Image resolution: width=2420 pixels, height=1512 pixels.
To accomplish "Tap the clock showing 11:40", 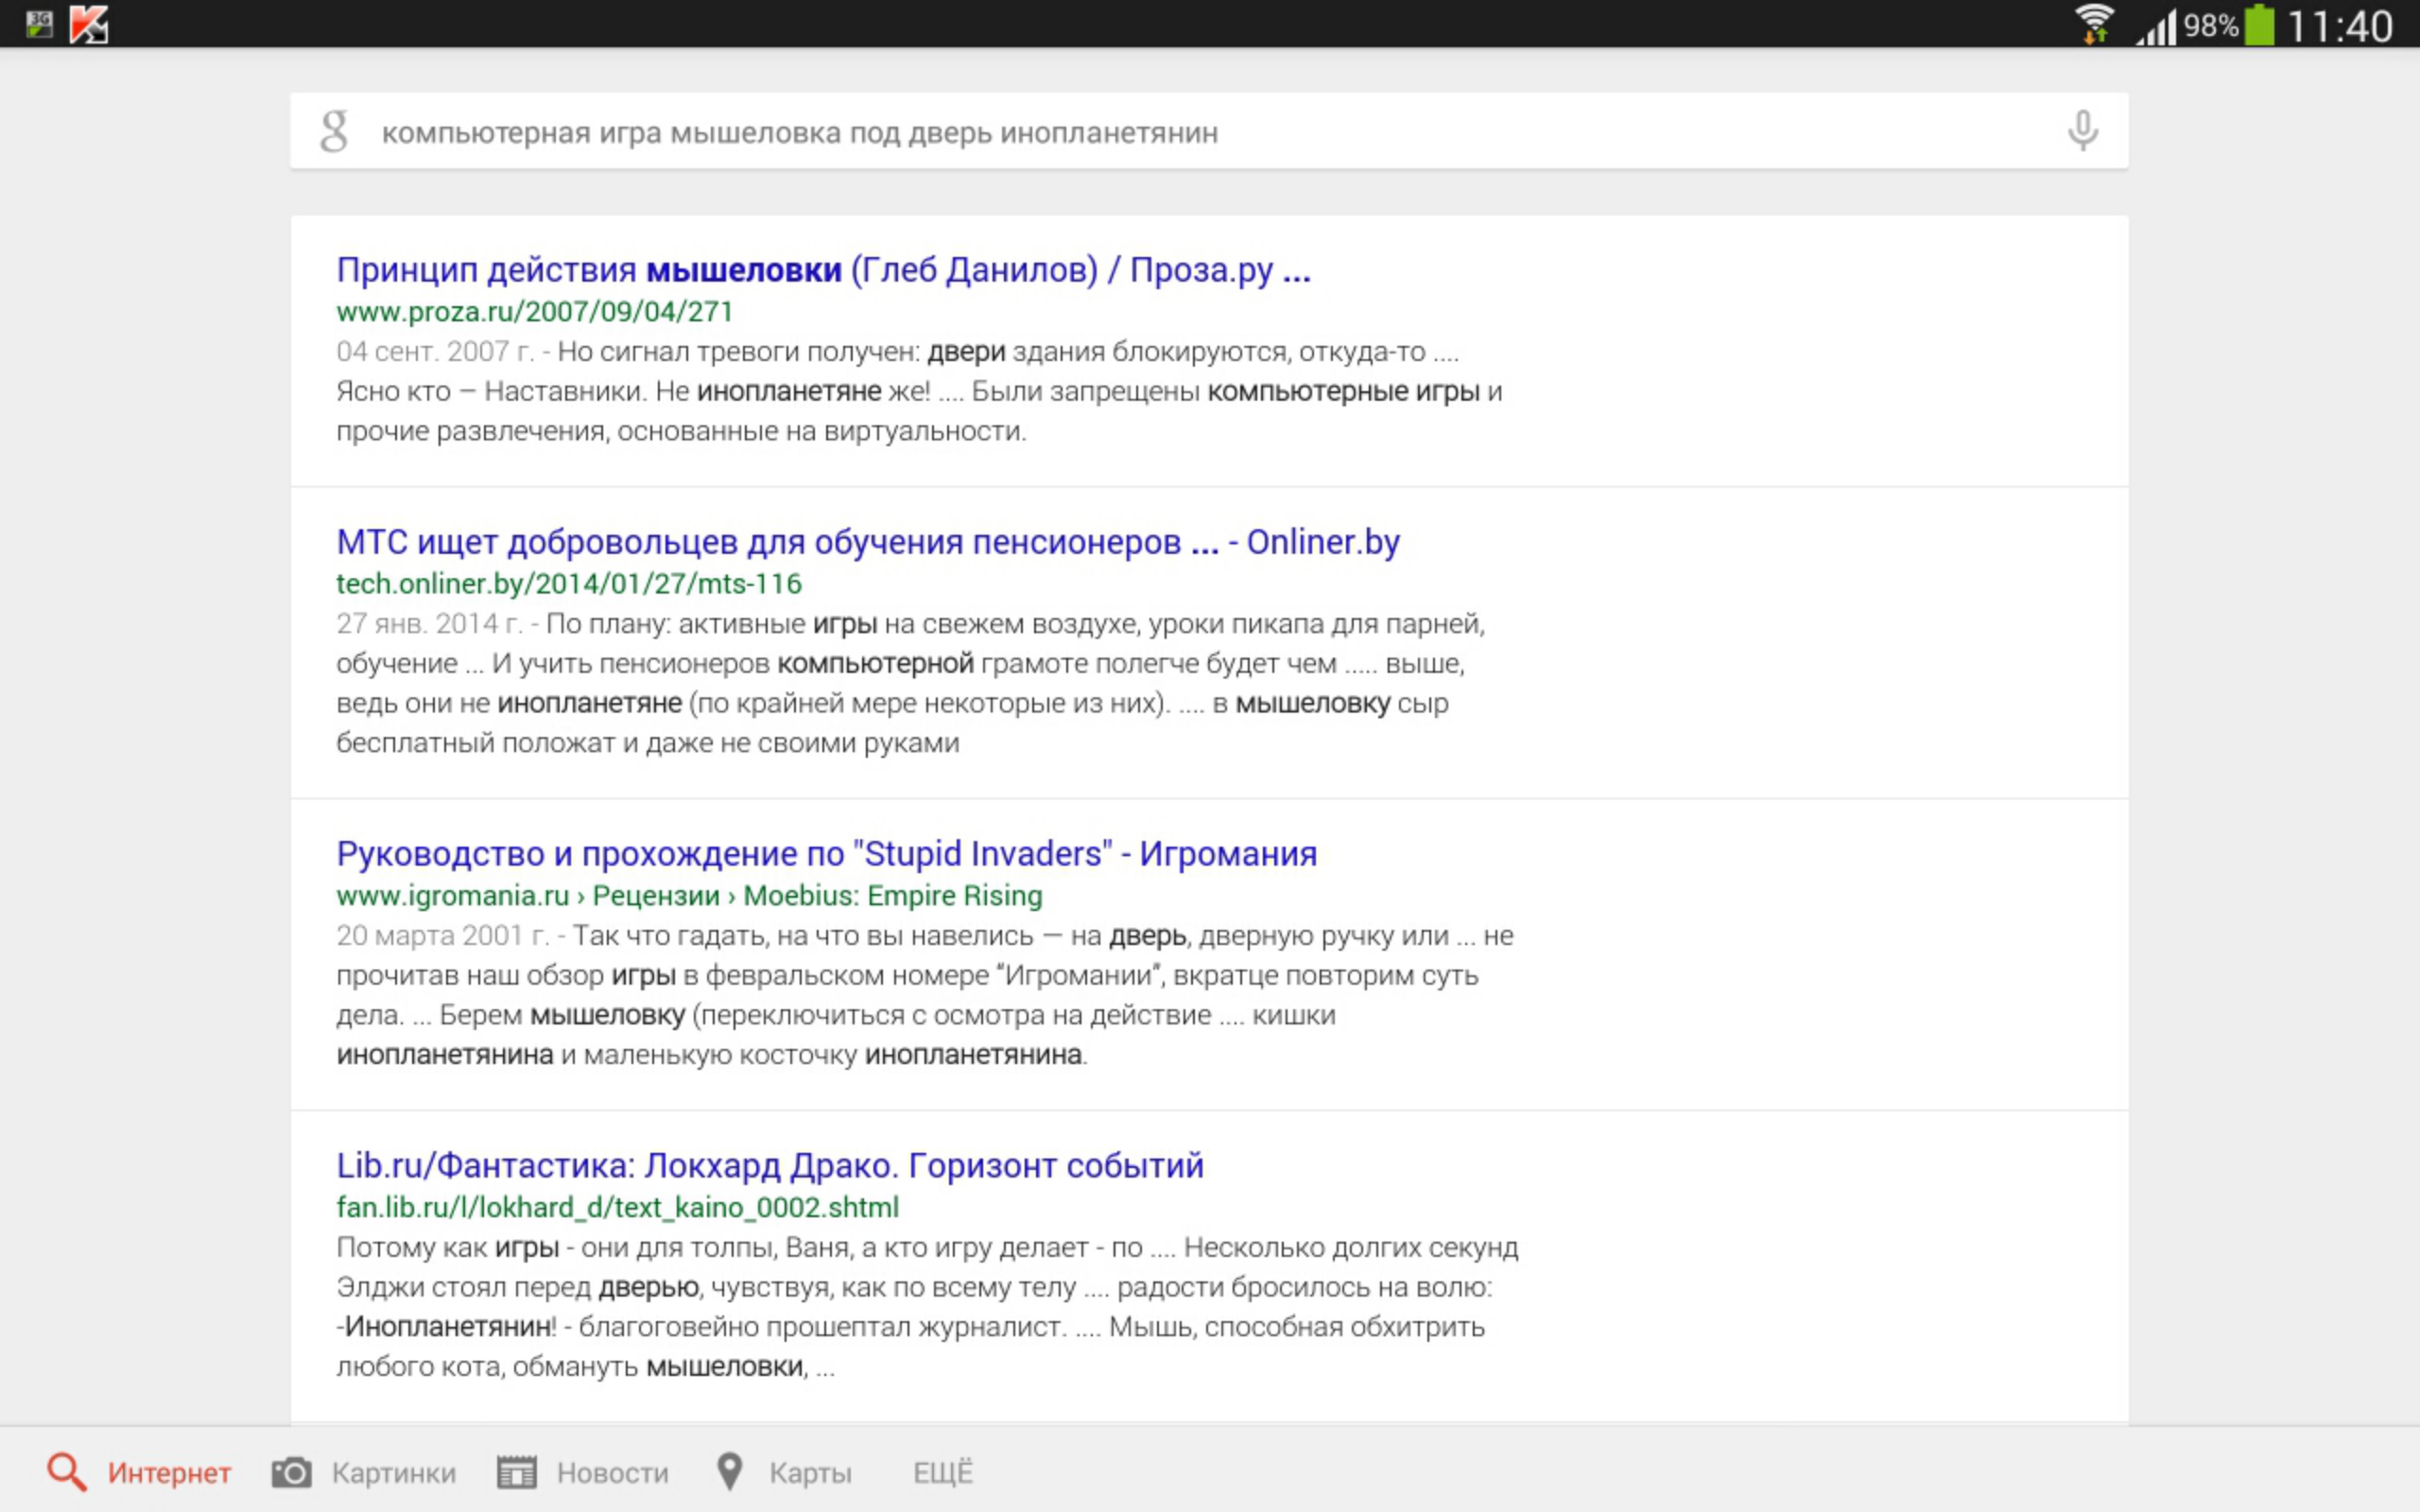I will (2340, 26).
